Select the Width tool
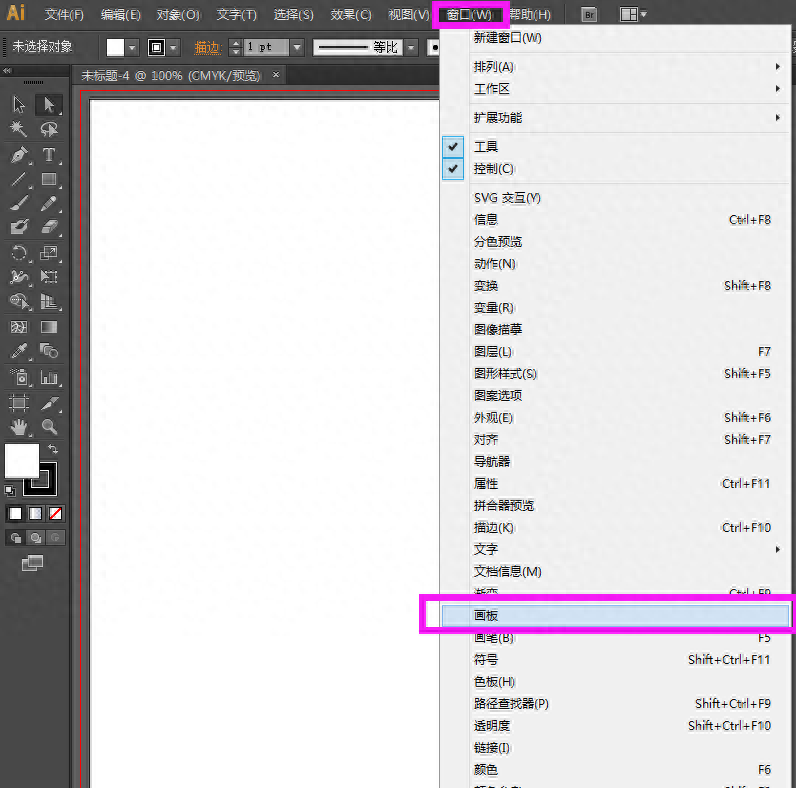This screenshot has height=788, width=796. (x=19, y=277)
